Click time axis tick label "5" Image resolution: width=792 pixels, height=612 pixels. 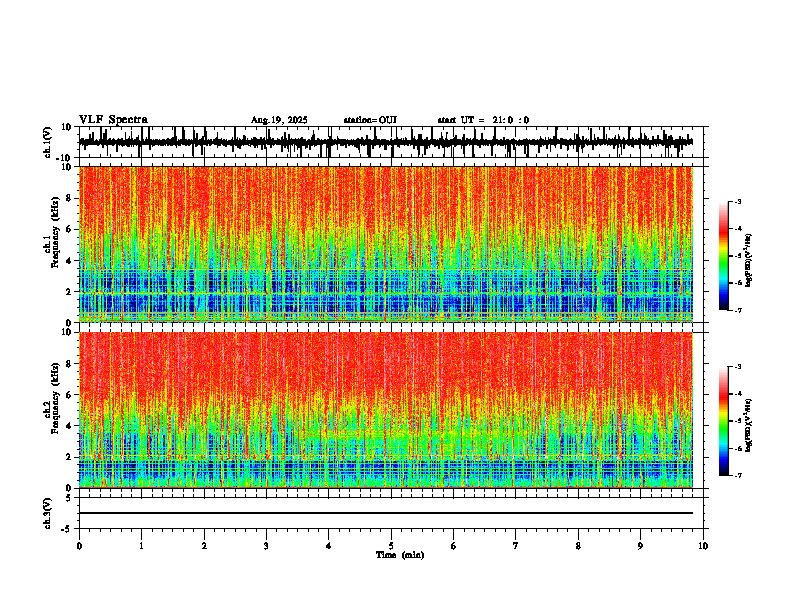391,546
